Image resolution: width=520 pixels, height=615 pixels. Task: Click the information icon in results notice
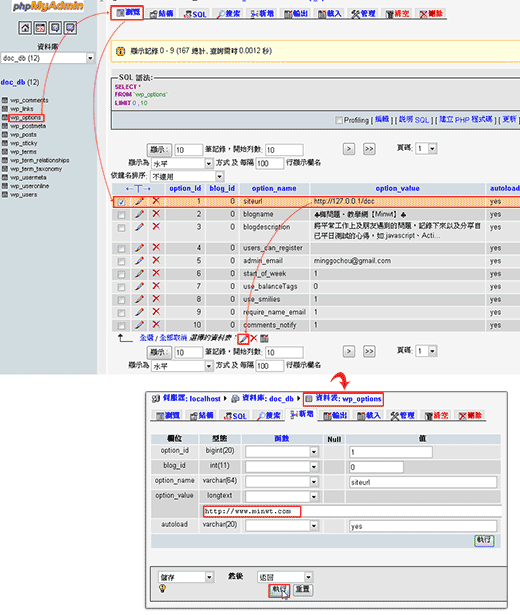[121, 51]
